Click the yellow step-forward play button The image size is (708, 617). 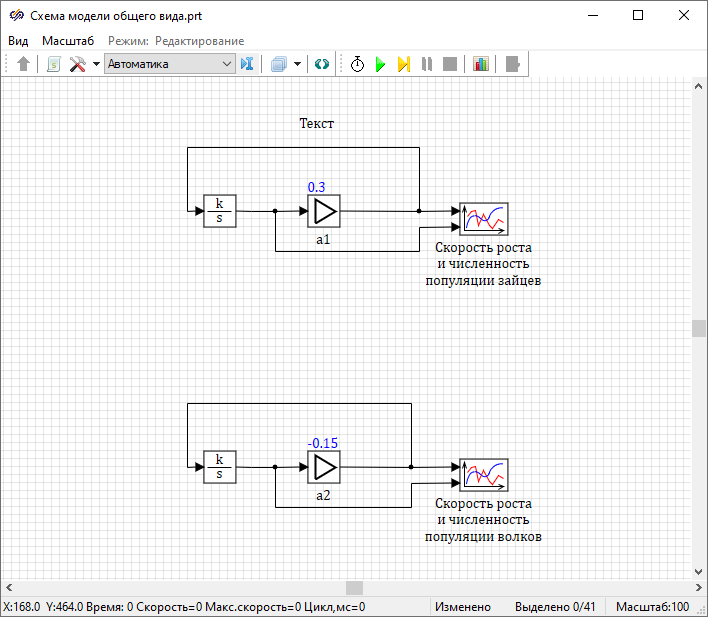(403, 64)
